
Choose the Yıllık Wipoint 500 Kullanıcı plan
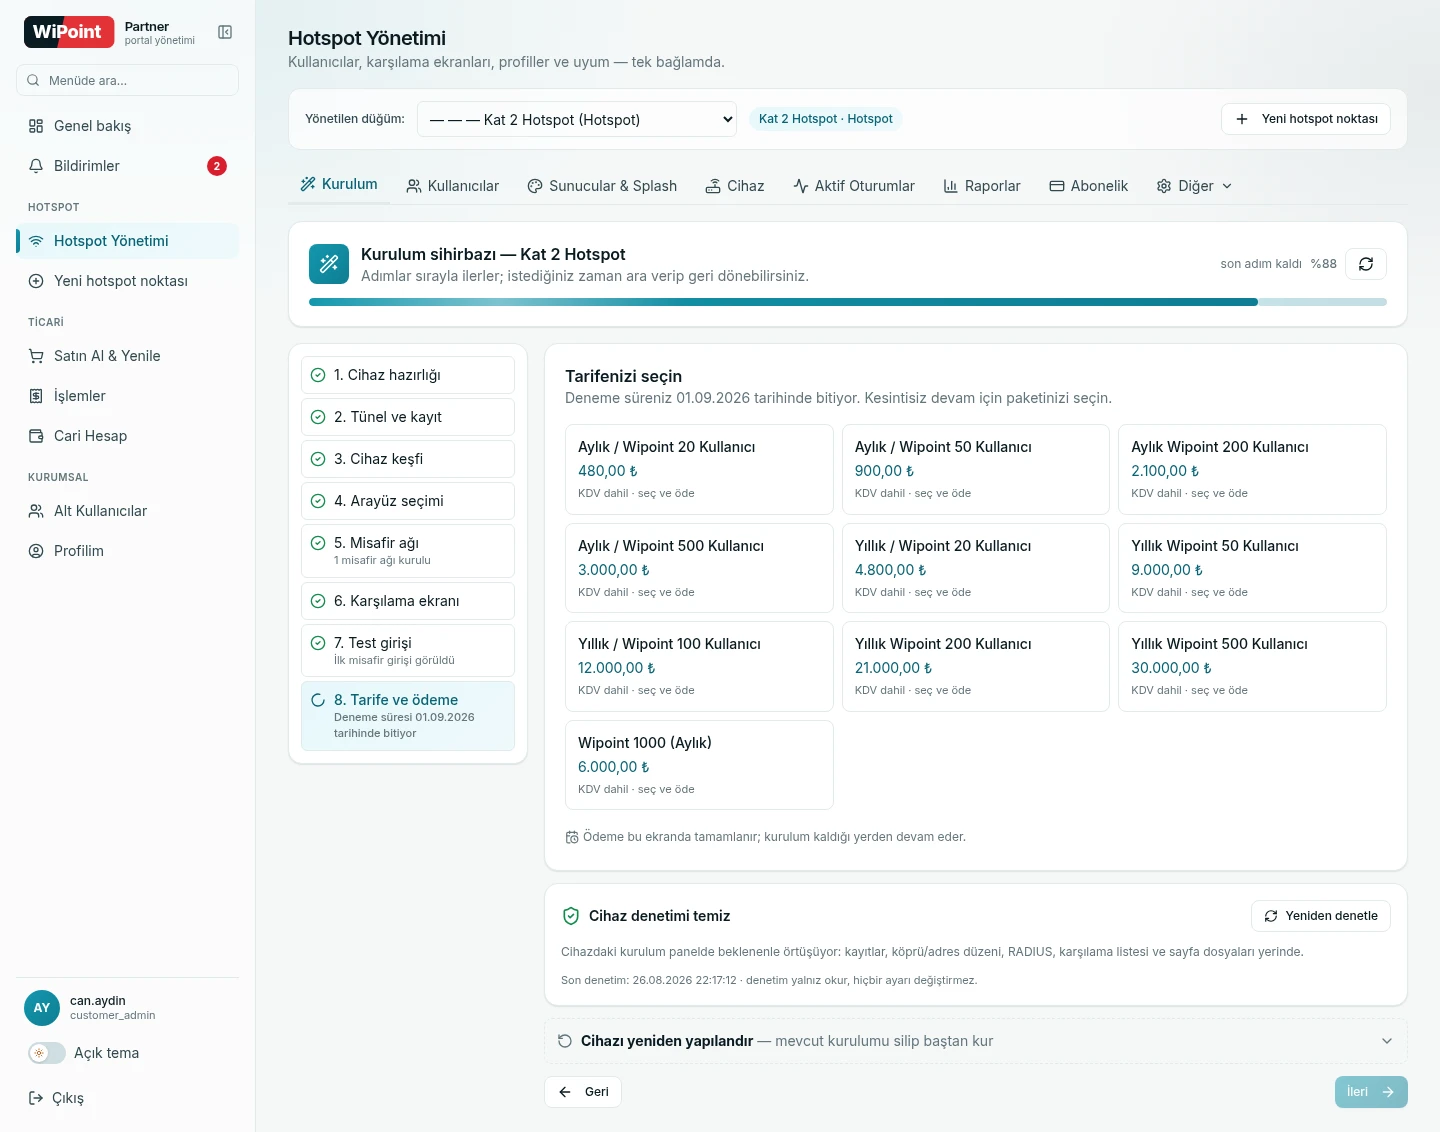pos(1252,666)
